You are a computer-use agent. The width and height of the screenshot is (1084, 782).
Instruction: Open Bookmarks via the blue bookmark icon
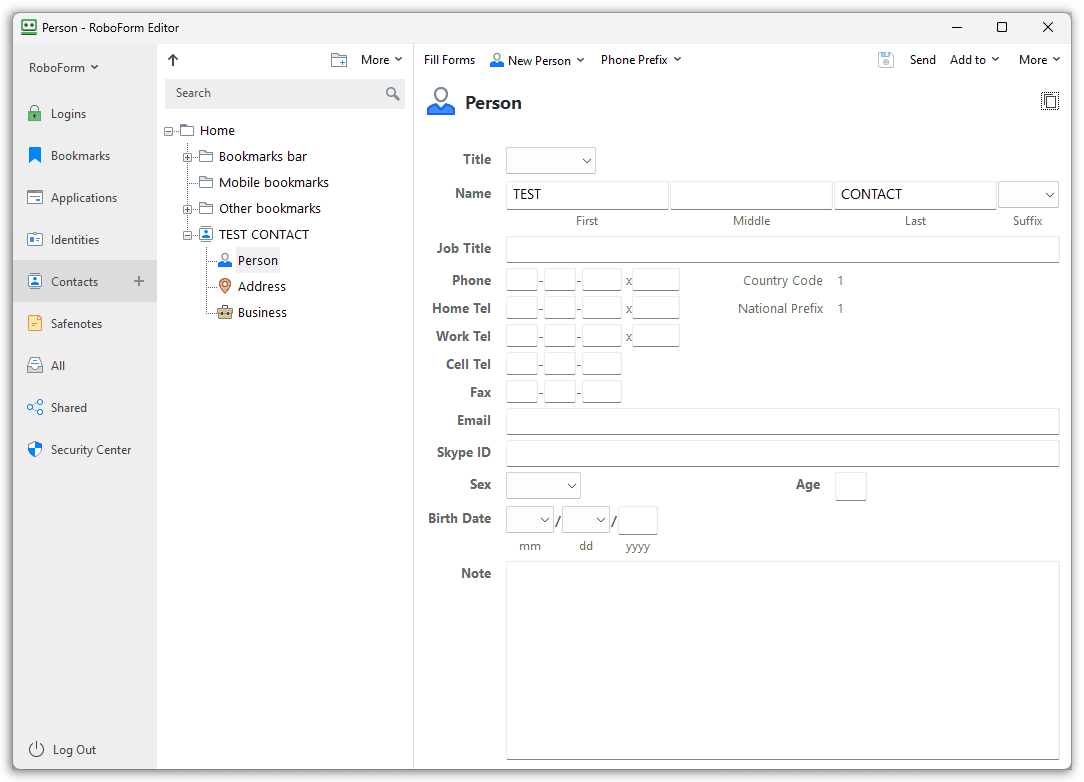(35, 156)
